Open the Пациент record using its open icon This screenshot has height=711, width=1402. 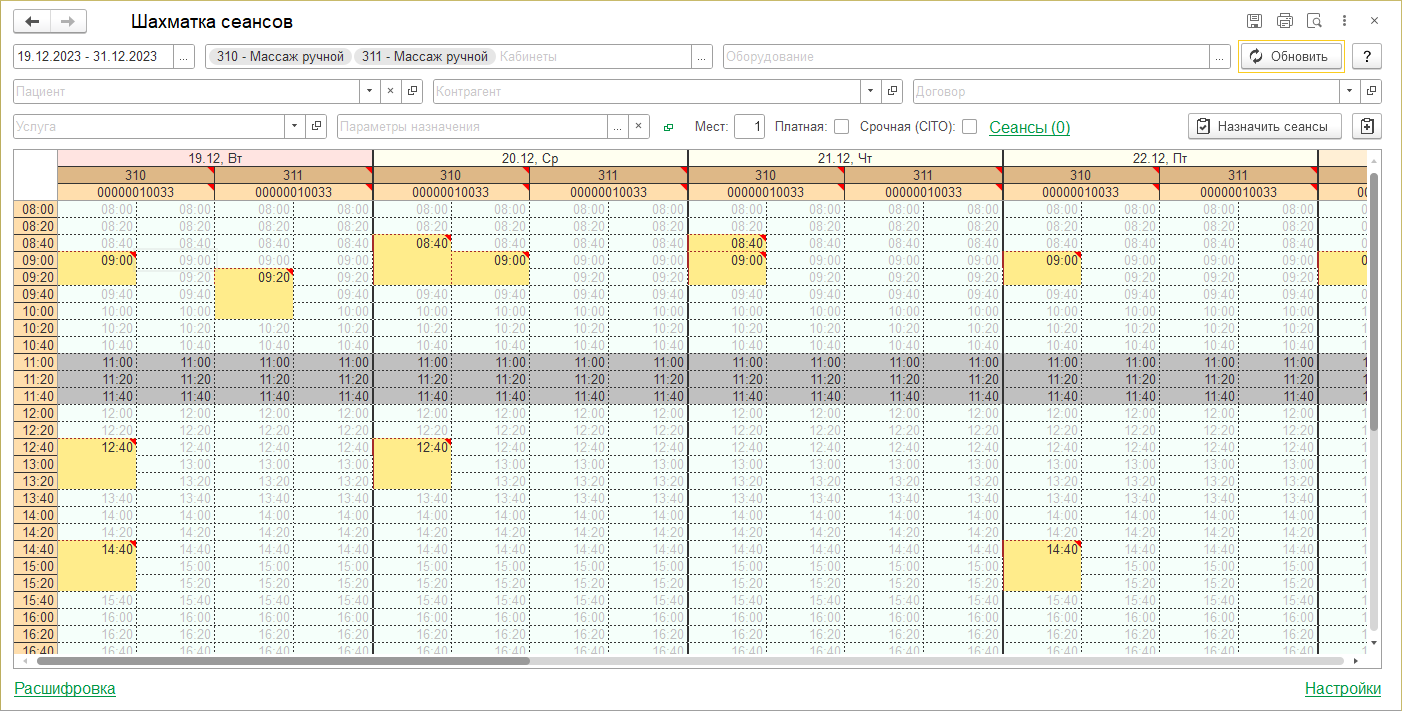pyautogui.click(x=412, y=92)
